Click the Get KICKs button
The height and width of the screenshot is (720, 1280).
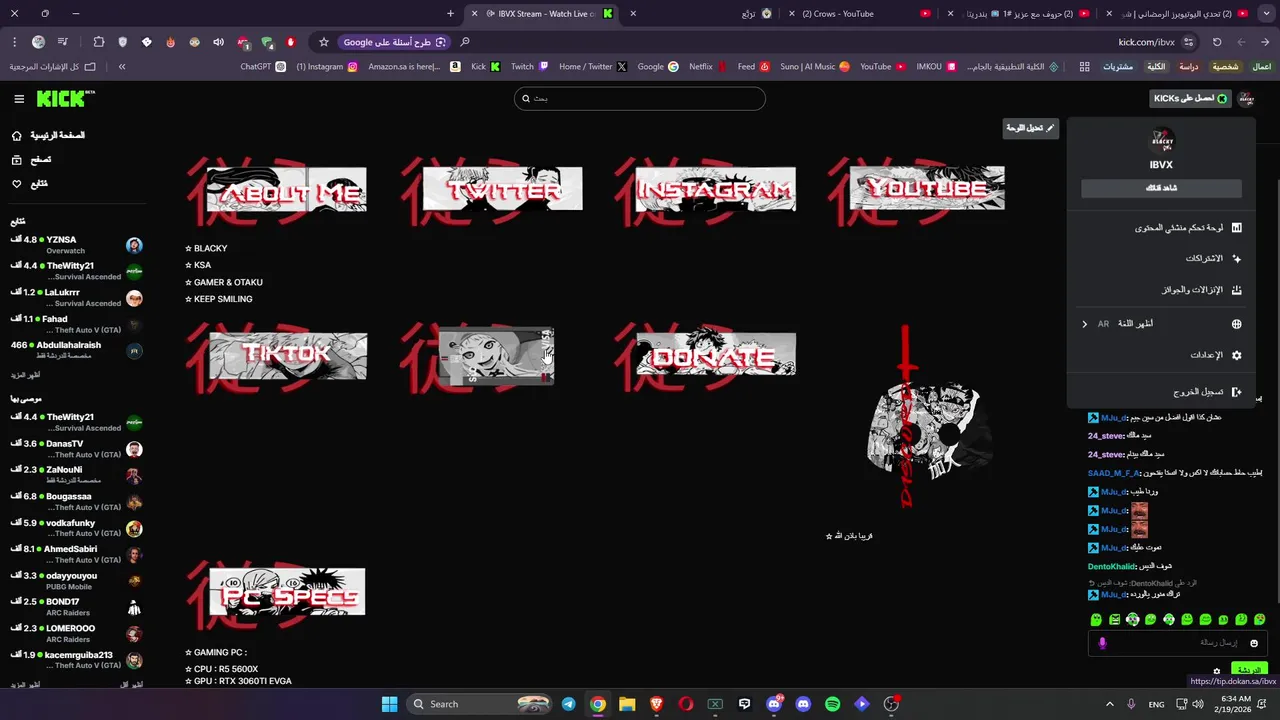tap(1190, 99)
